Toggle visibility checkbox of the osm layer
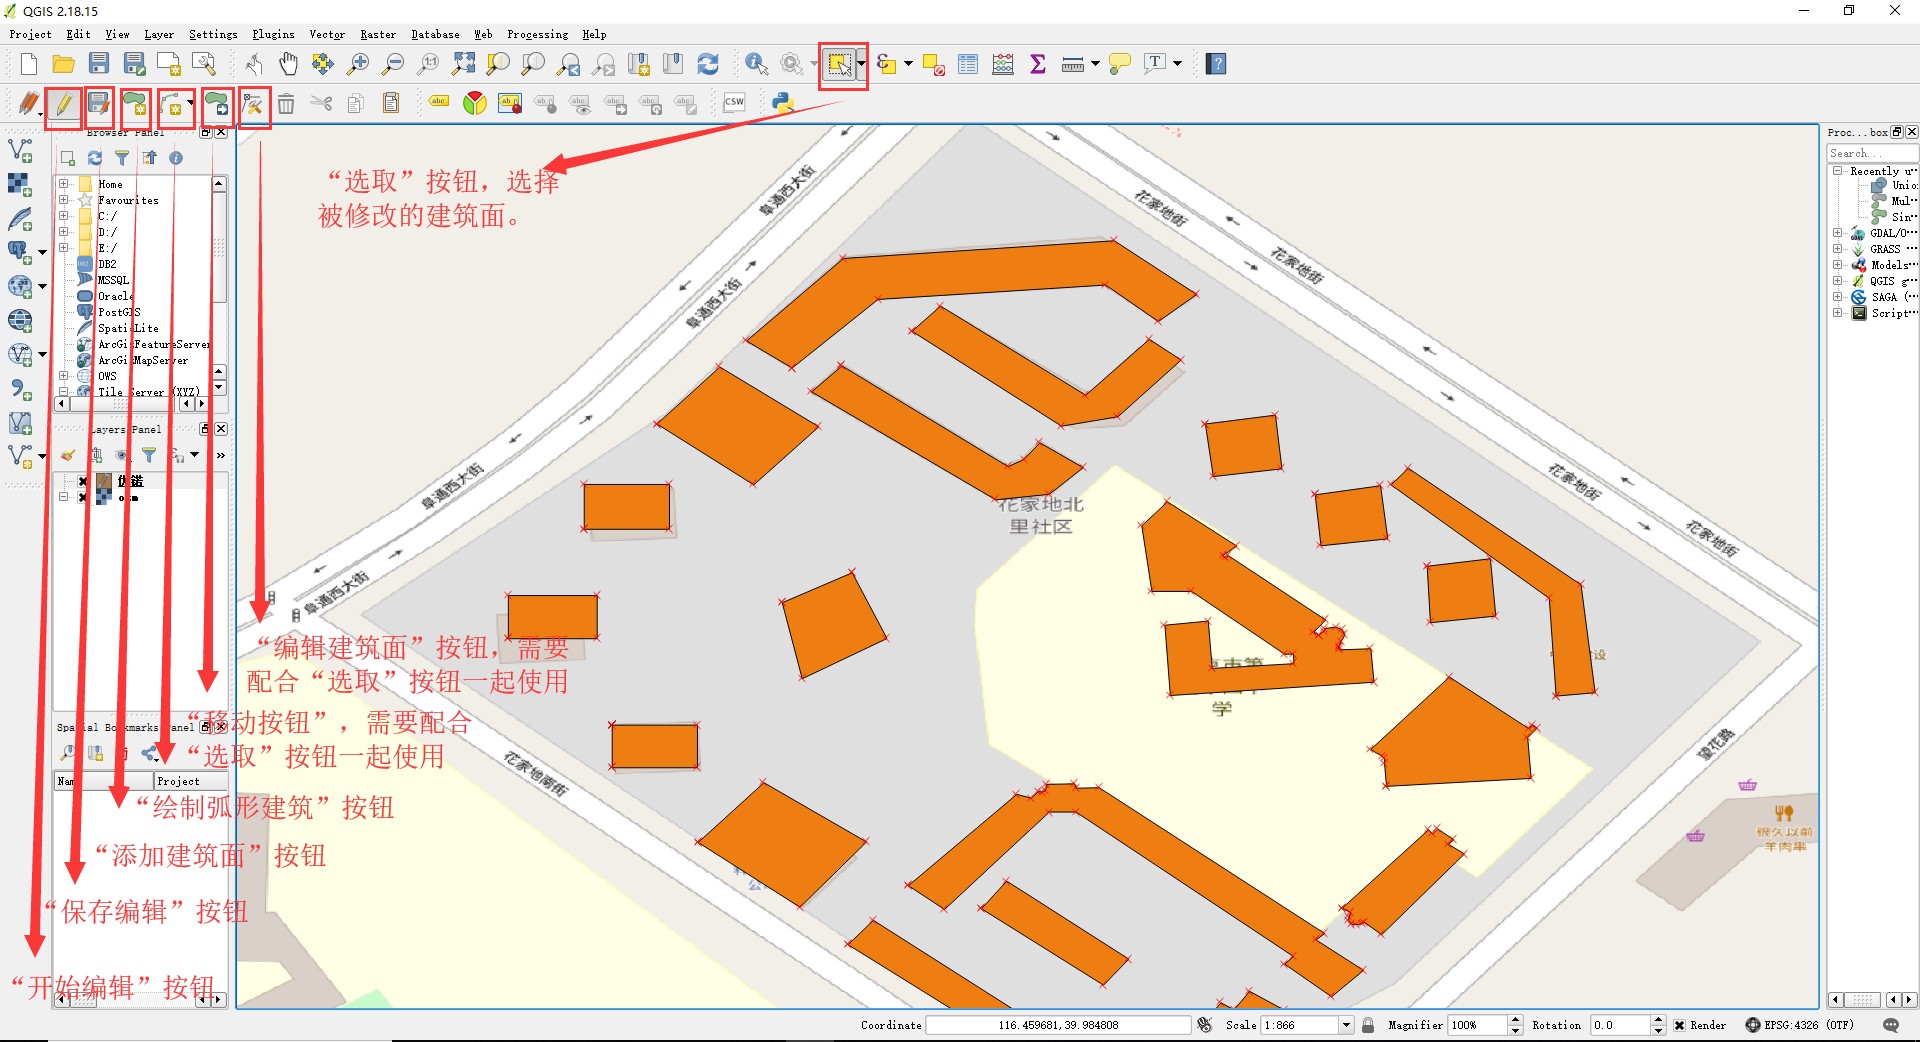The width and height of the screenshot is (1920, 1042). coord(82,497)
